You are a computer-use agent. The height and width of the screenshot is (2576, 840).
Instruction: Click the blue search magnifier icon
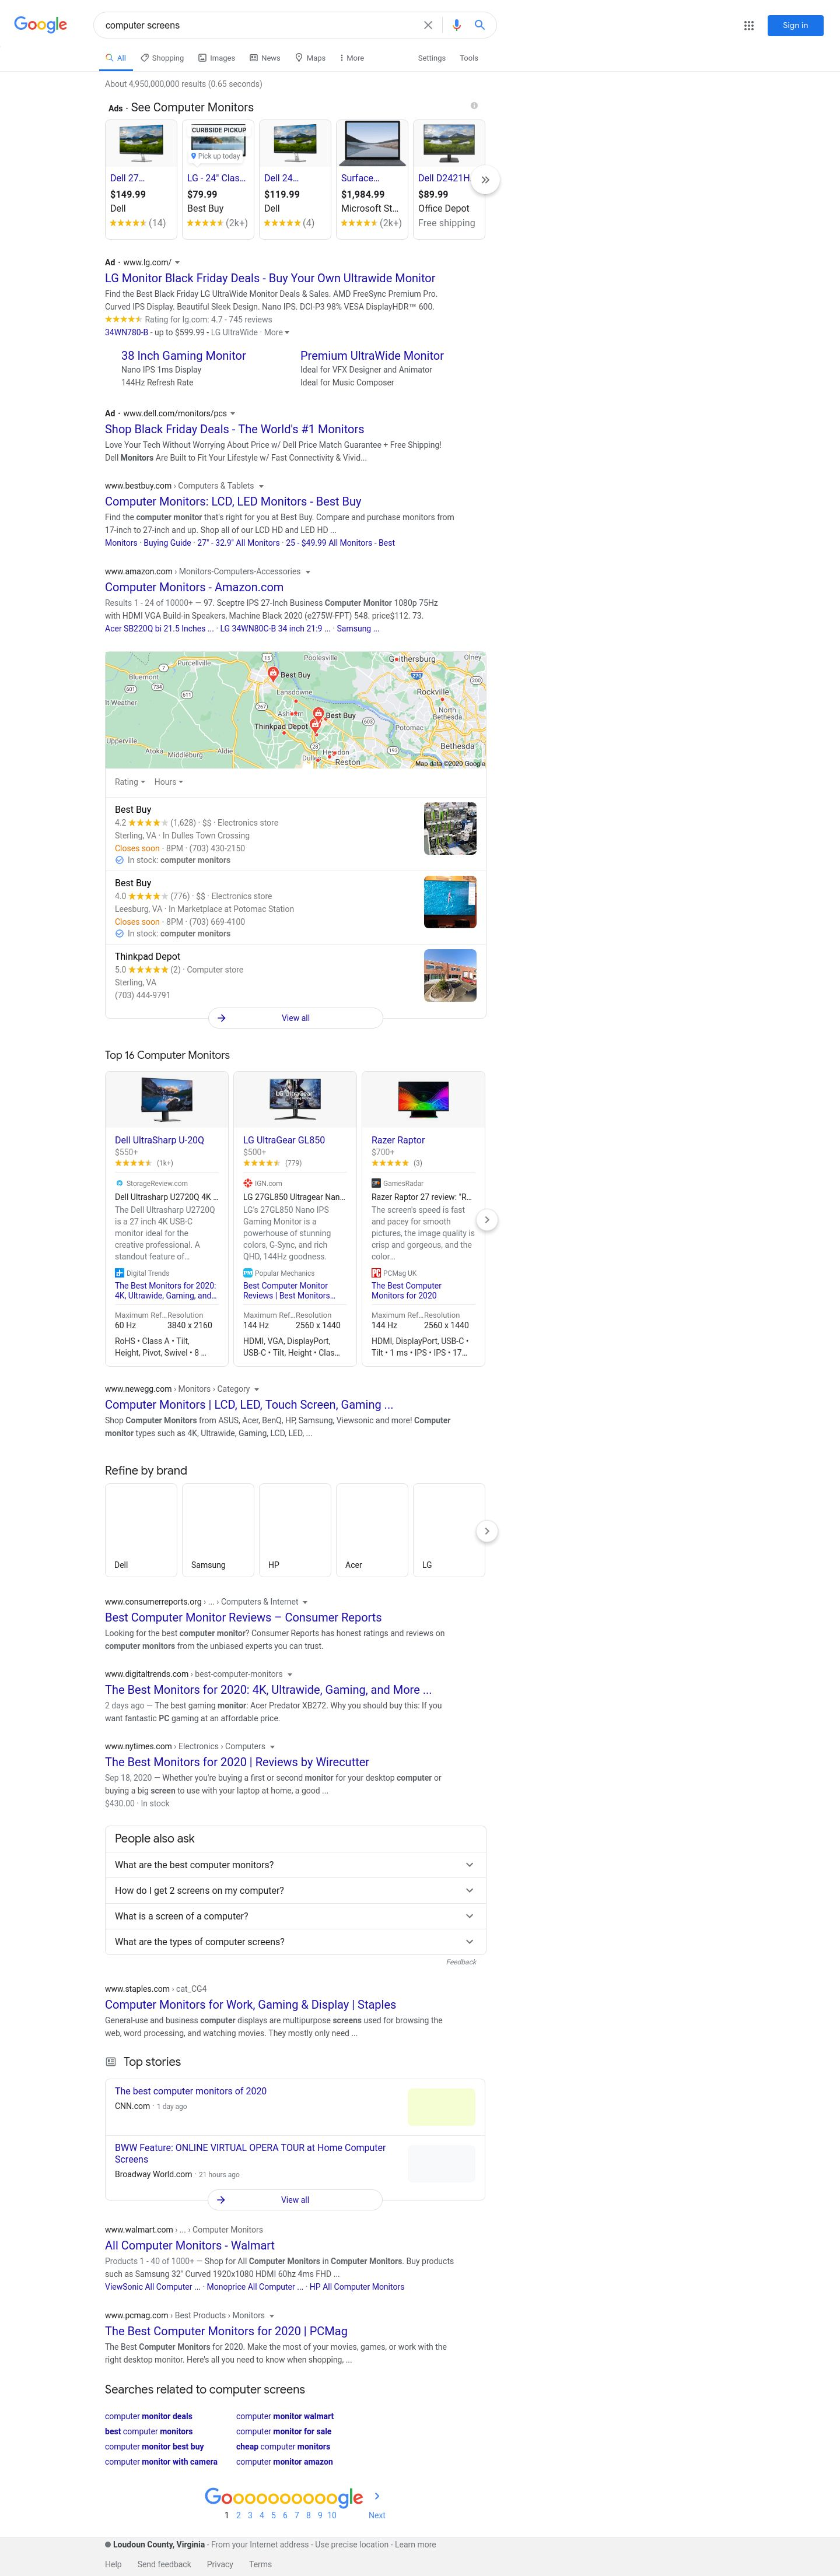[x=480, y=25]
